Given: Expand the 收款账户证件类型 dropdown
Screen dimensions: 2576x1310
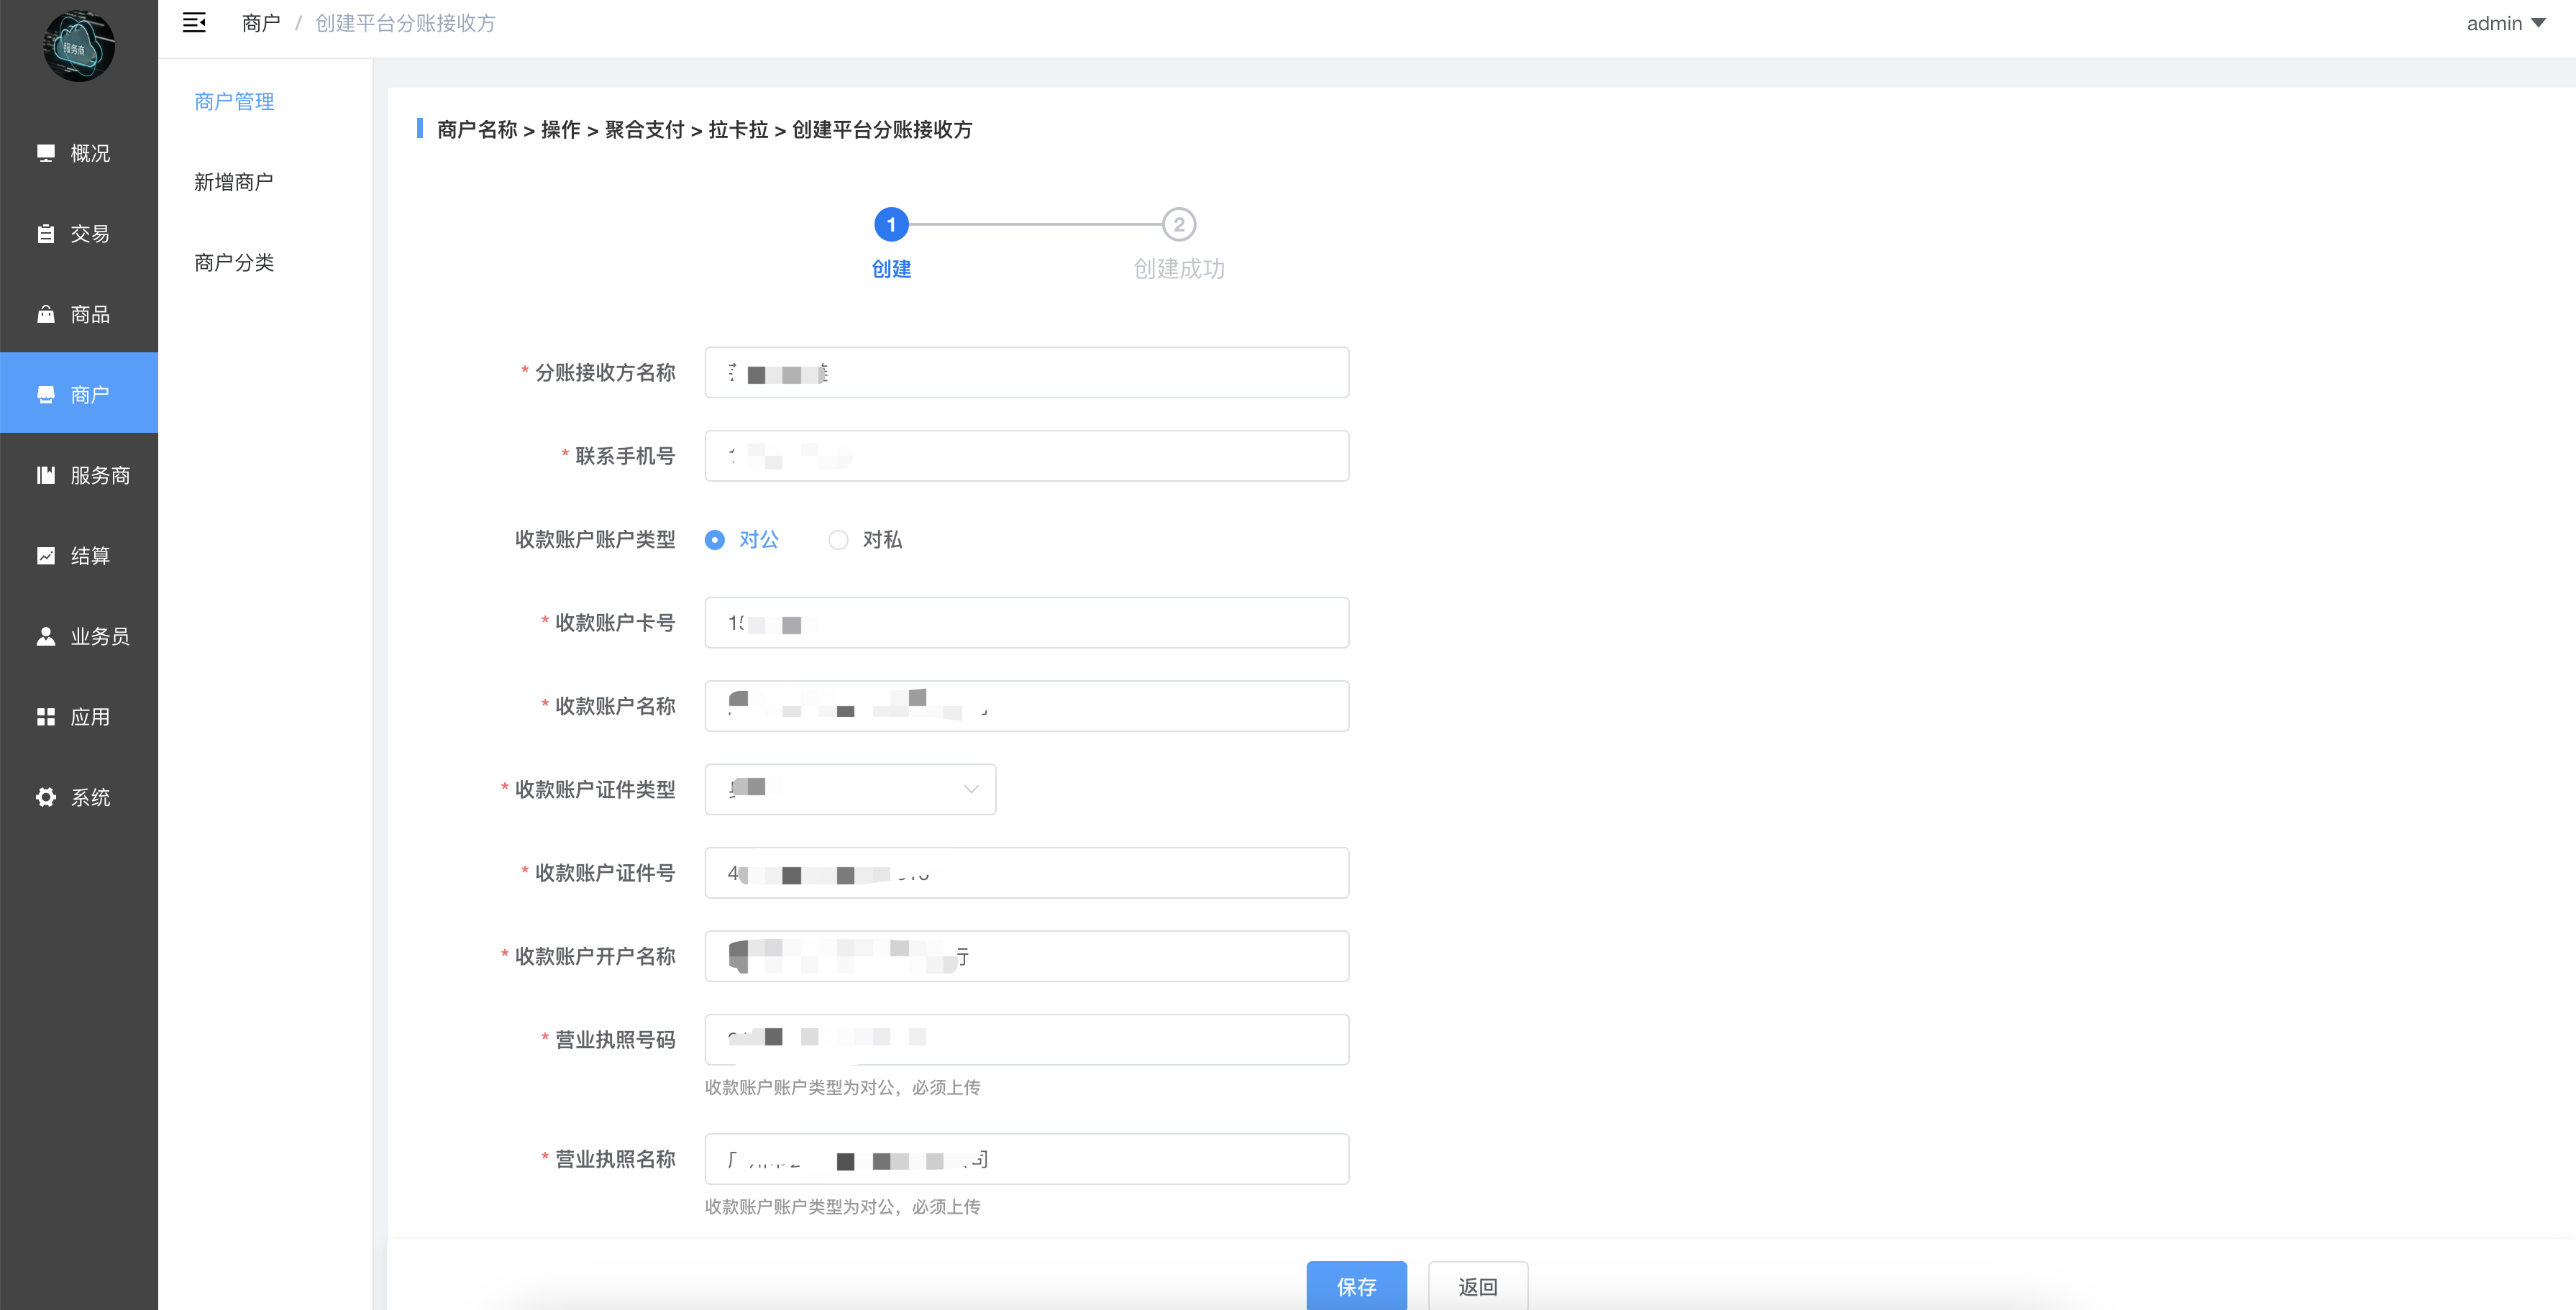Looking at the screenshot, I should pyautogui.click(x=850, y=789).
